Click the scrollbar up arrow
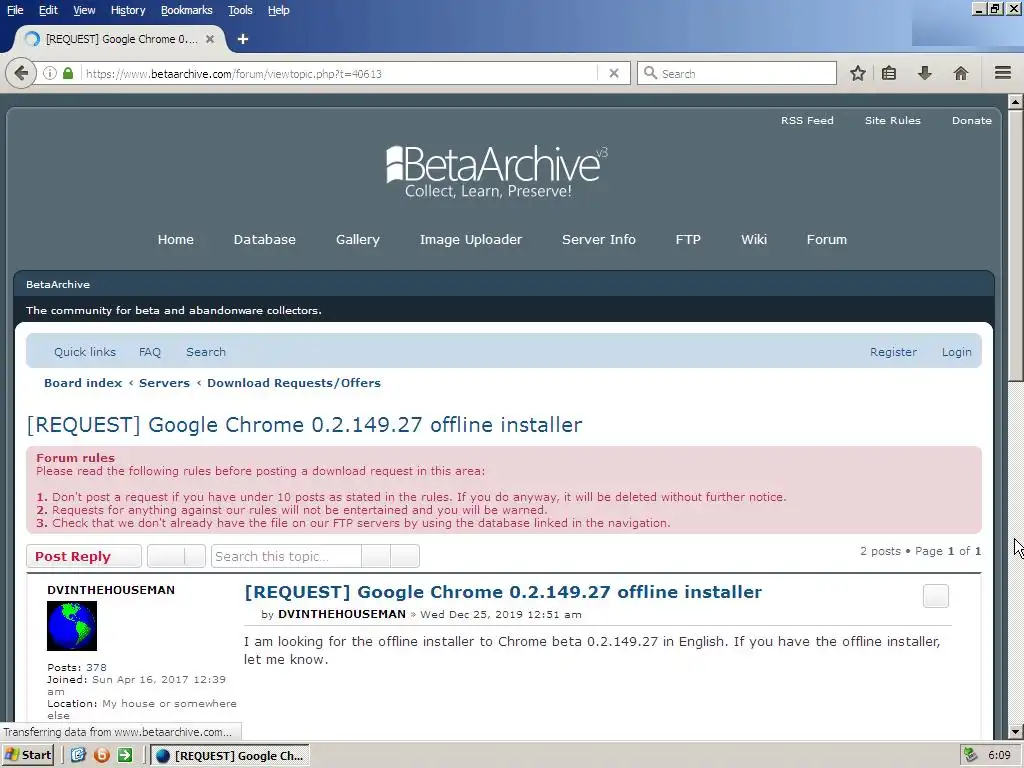1024x768 pixels. click(x=1016, y=101)
